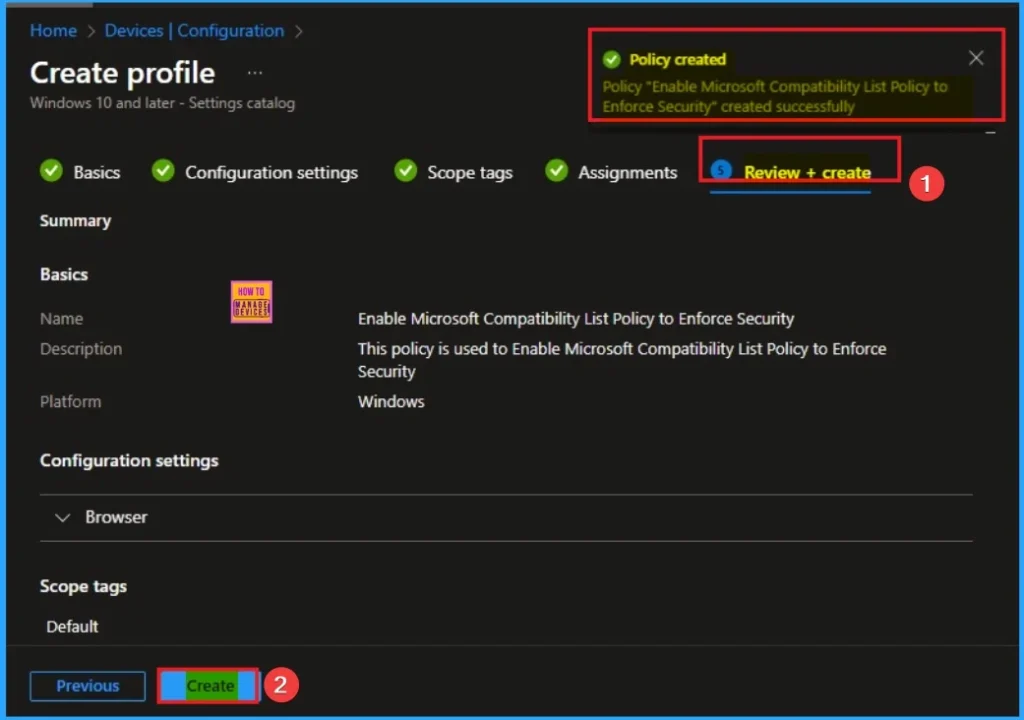The width and height of the screenshot is (1024, 720).
Task: Click the Platform value Windows
Action: (391, 402)
